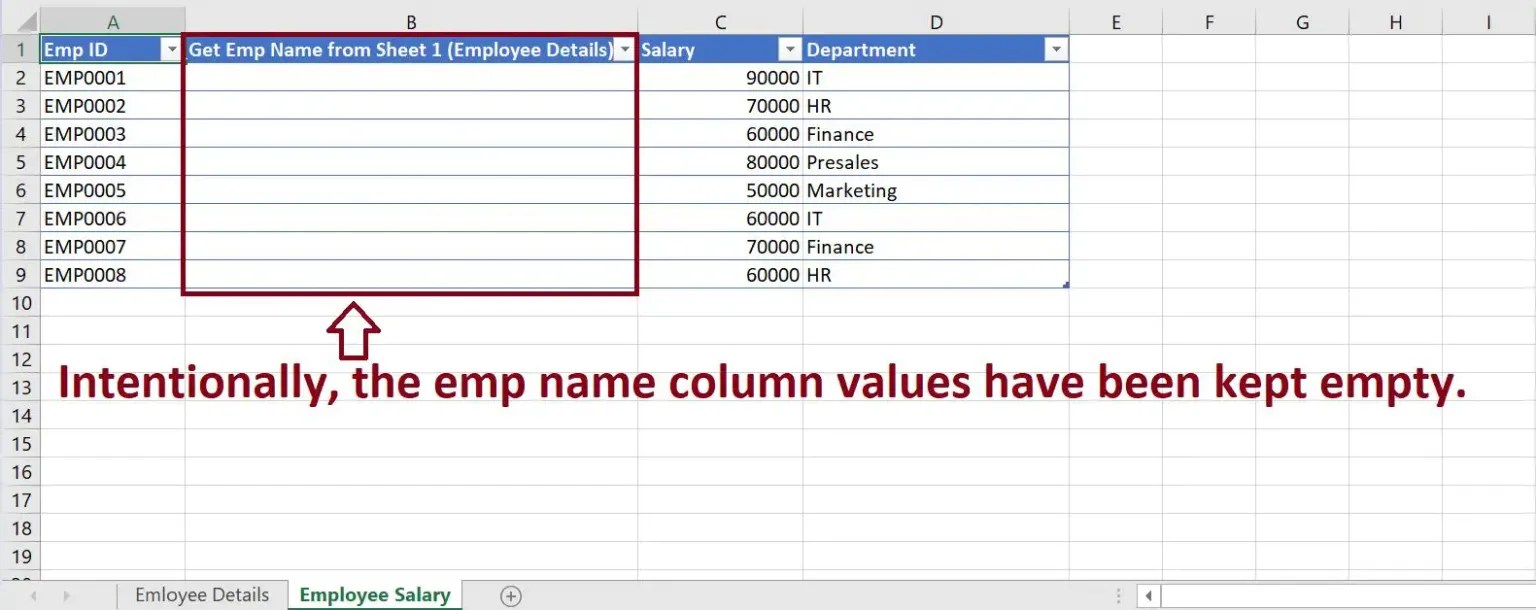Open the Salary filter dropdown
This screenshot has width=1536, height=610.
point(789,49)
